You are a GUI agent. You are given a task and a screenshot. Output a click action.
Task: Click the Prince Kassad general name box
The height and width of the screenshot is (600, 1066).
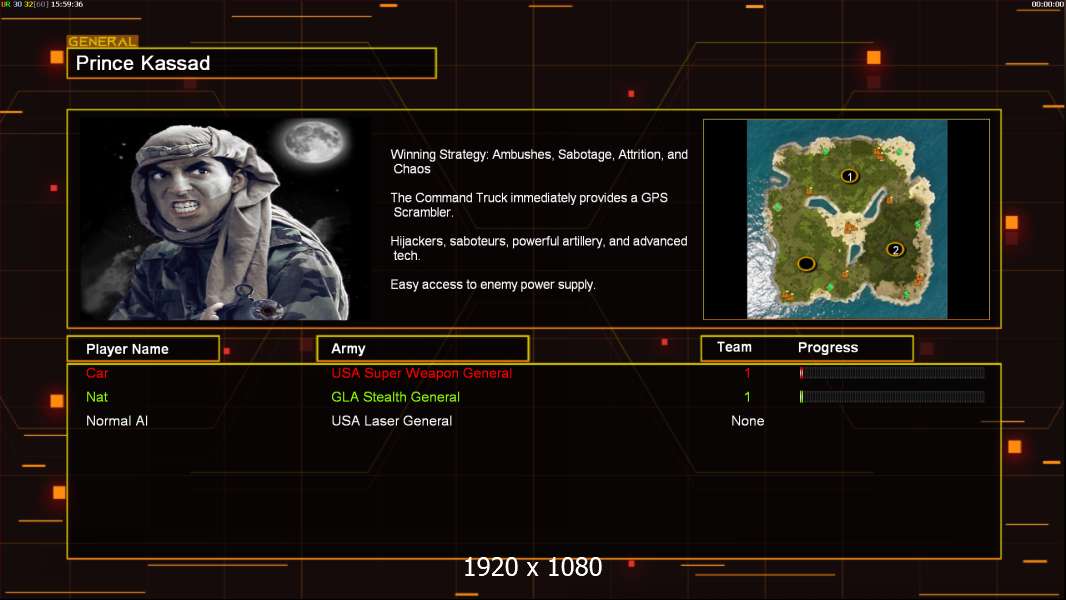(x=252, y=63)
